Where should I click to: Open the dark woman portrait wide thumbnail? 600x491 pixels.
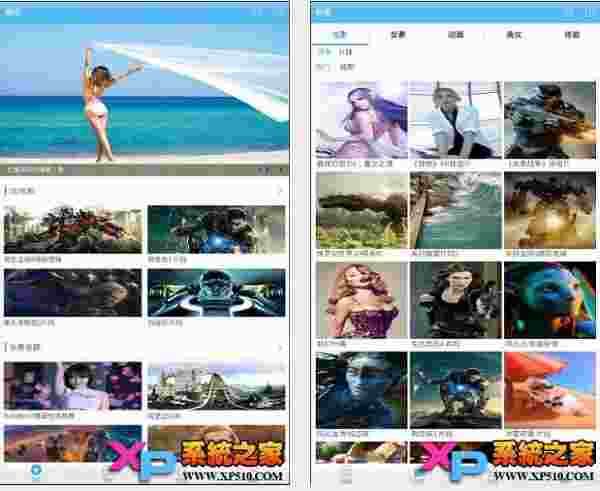73,293
